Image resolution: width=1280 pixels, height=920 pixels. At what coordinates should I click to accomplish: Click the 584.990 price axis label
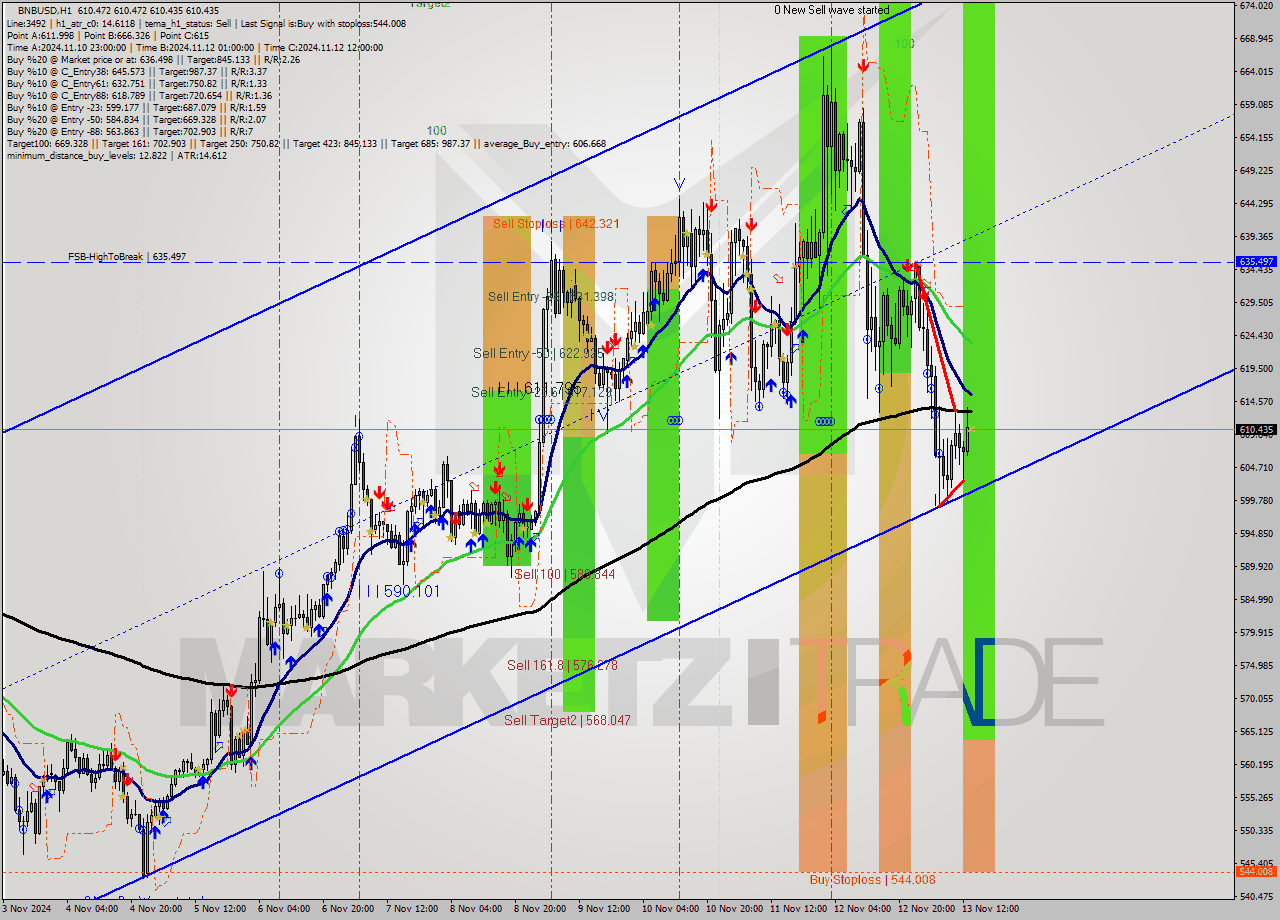[x=1258, y=599]
